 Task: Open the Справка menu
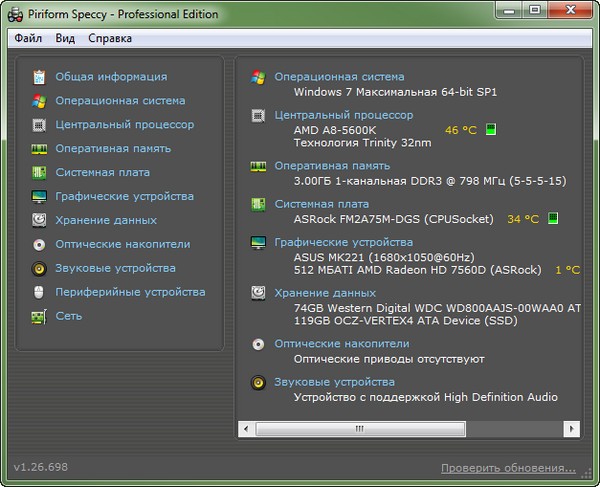pyautogui.click(x=110, y=38)
